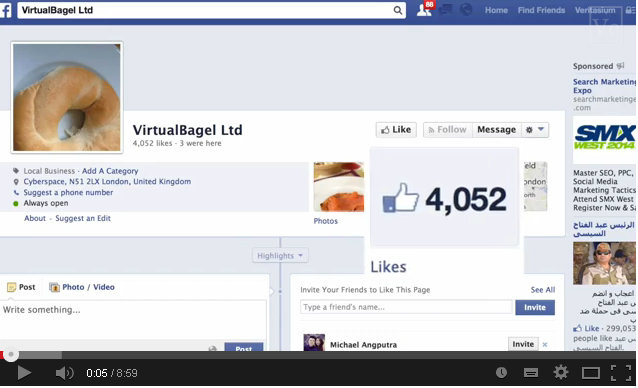The height and width of the screenshot is (388, 638).
Task: Select the Post tab
Action: coord(21,287)
